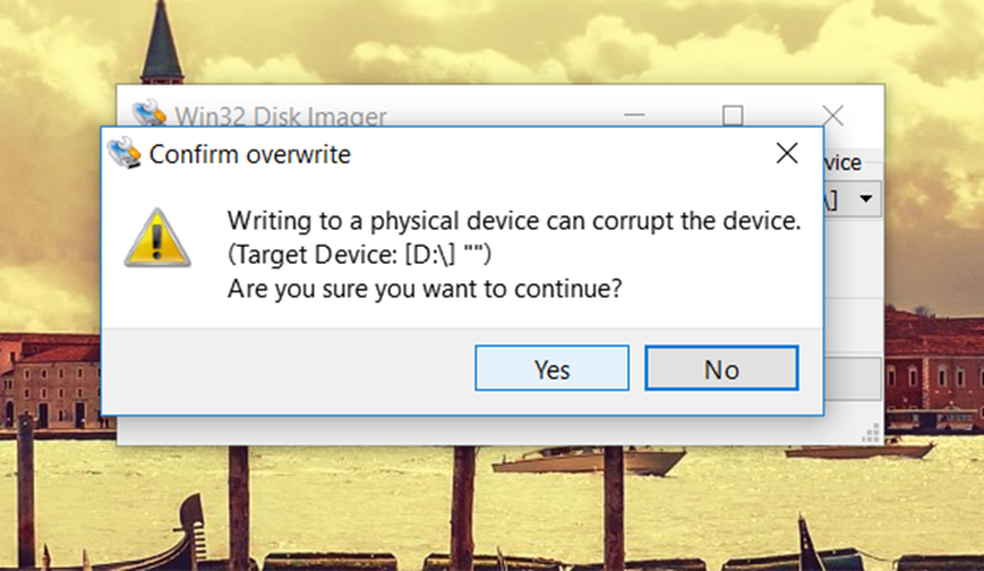Click the window resize grip corner
The image size is (984, 571).
[x=870, y=433]
